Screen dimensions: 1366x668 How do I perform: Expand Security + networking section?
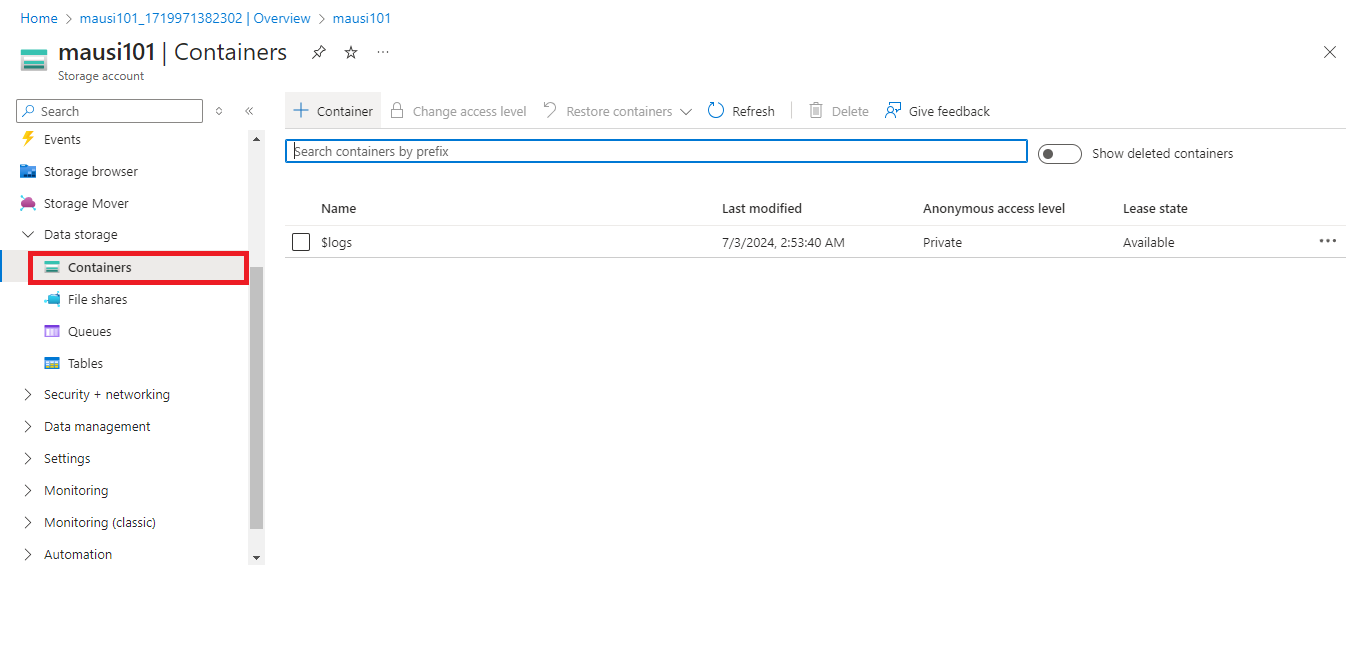click(28, 394)
